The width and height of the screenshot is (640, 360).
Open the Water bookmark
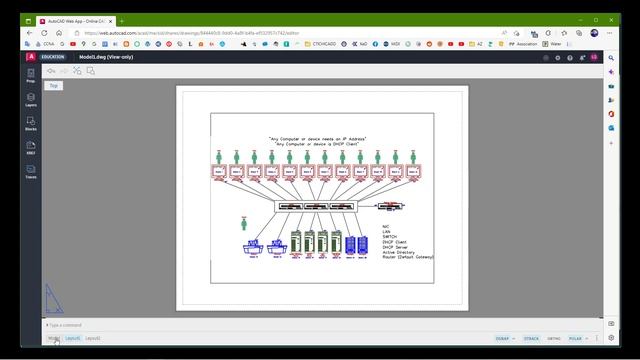click(552, 44)
